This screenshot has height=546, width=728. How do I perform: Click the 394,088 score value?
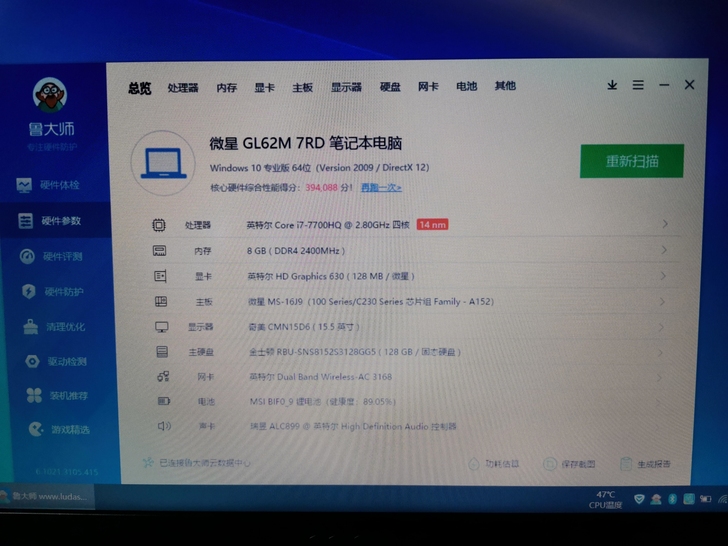coord(321,188)
